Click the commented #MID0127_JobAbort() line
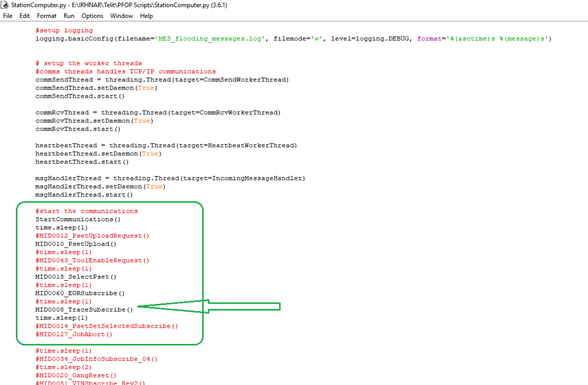This screenshot has height=385, width=588. point(74,334)
